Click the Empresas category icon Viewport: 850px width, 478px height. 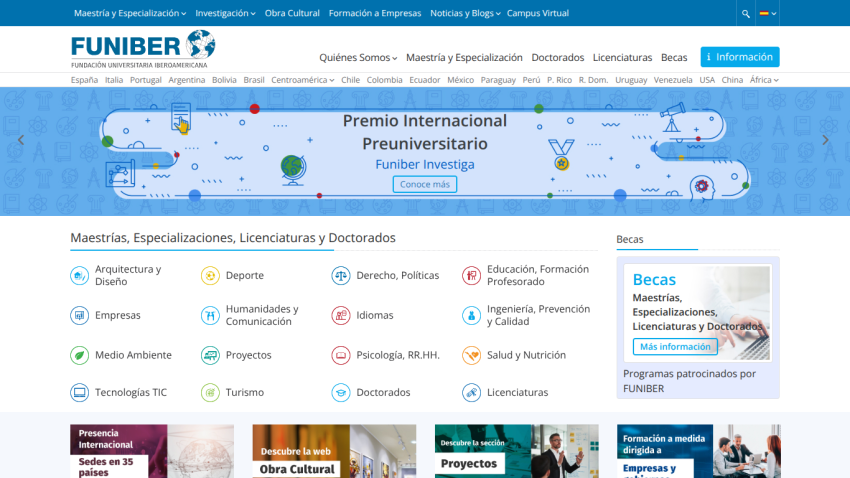pyautogui.click(x=80, y=315)
